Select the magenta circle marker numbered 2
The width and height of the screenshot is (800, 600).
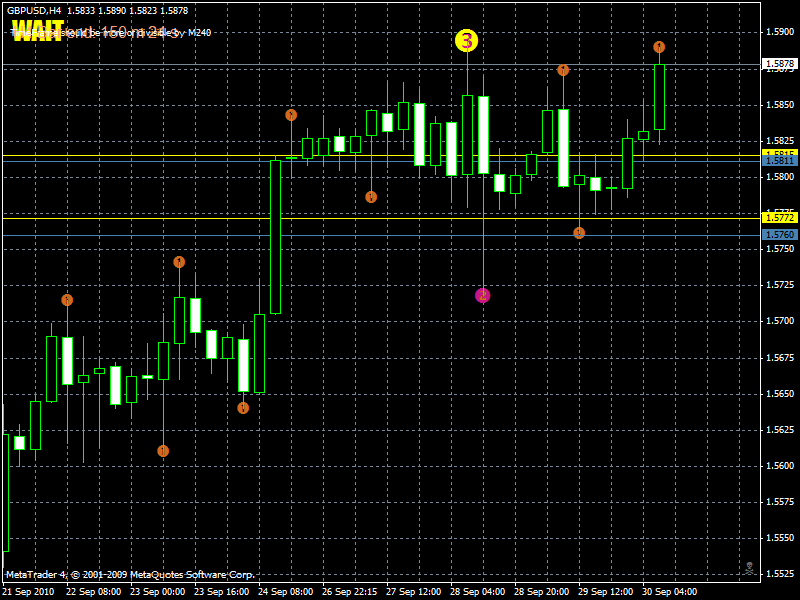tap(483, 295)
